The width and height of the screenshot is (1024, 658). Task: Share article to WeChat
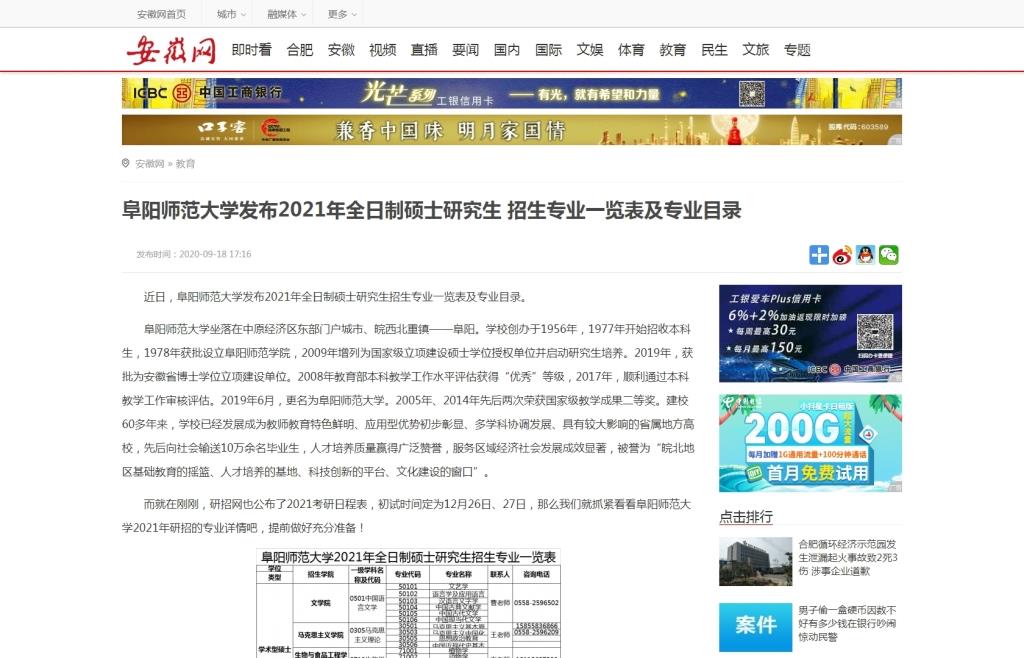(x=888, y=255)
